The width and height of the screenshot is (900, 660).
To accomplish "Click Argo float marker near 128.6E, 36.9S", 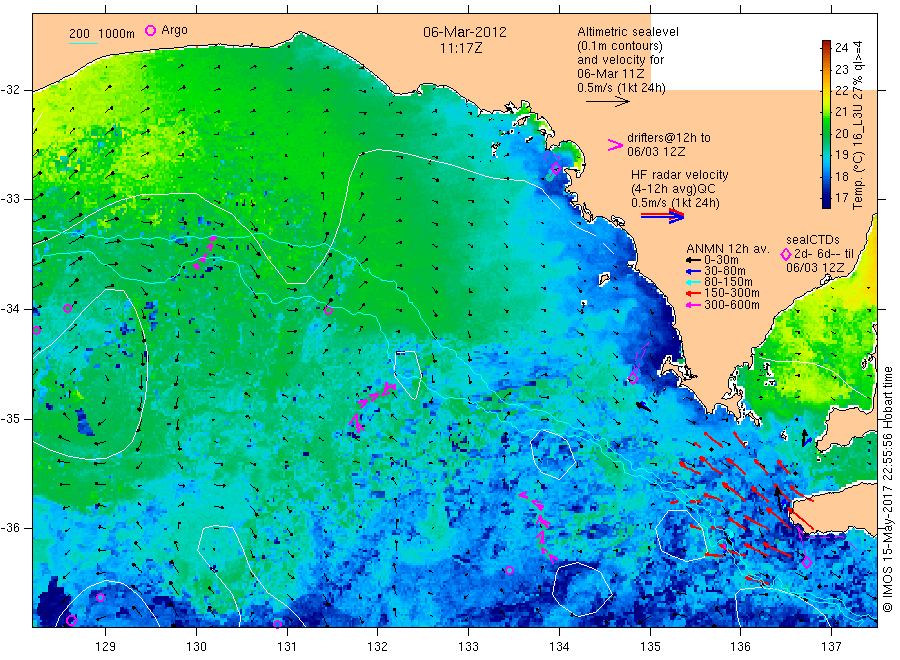I will tap(71, 620).
